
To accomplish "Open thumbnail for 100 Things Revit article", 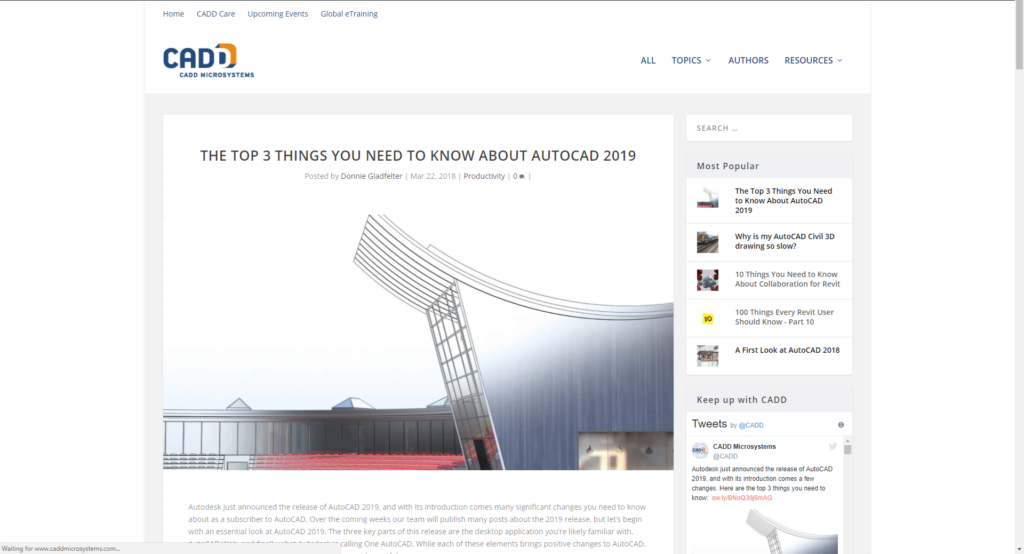I will click(707, 318).
